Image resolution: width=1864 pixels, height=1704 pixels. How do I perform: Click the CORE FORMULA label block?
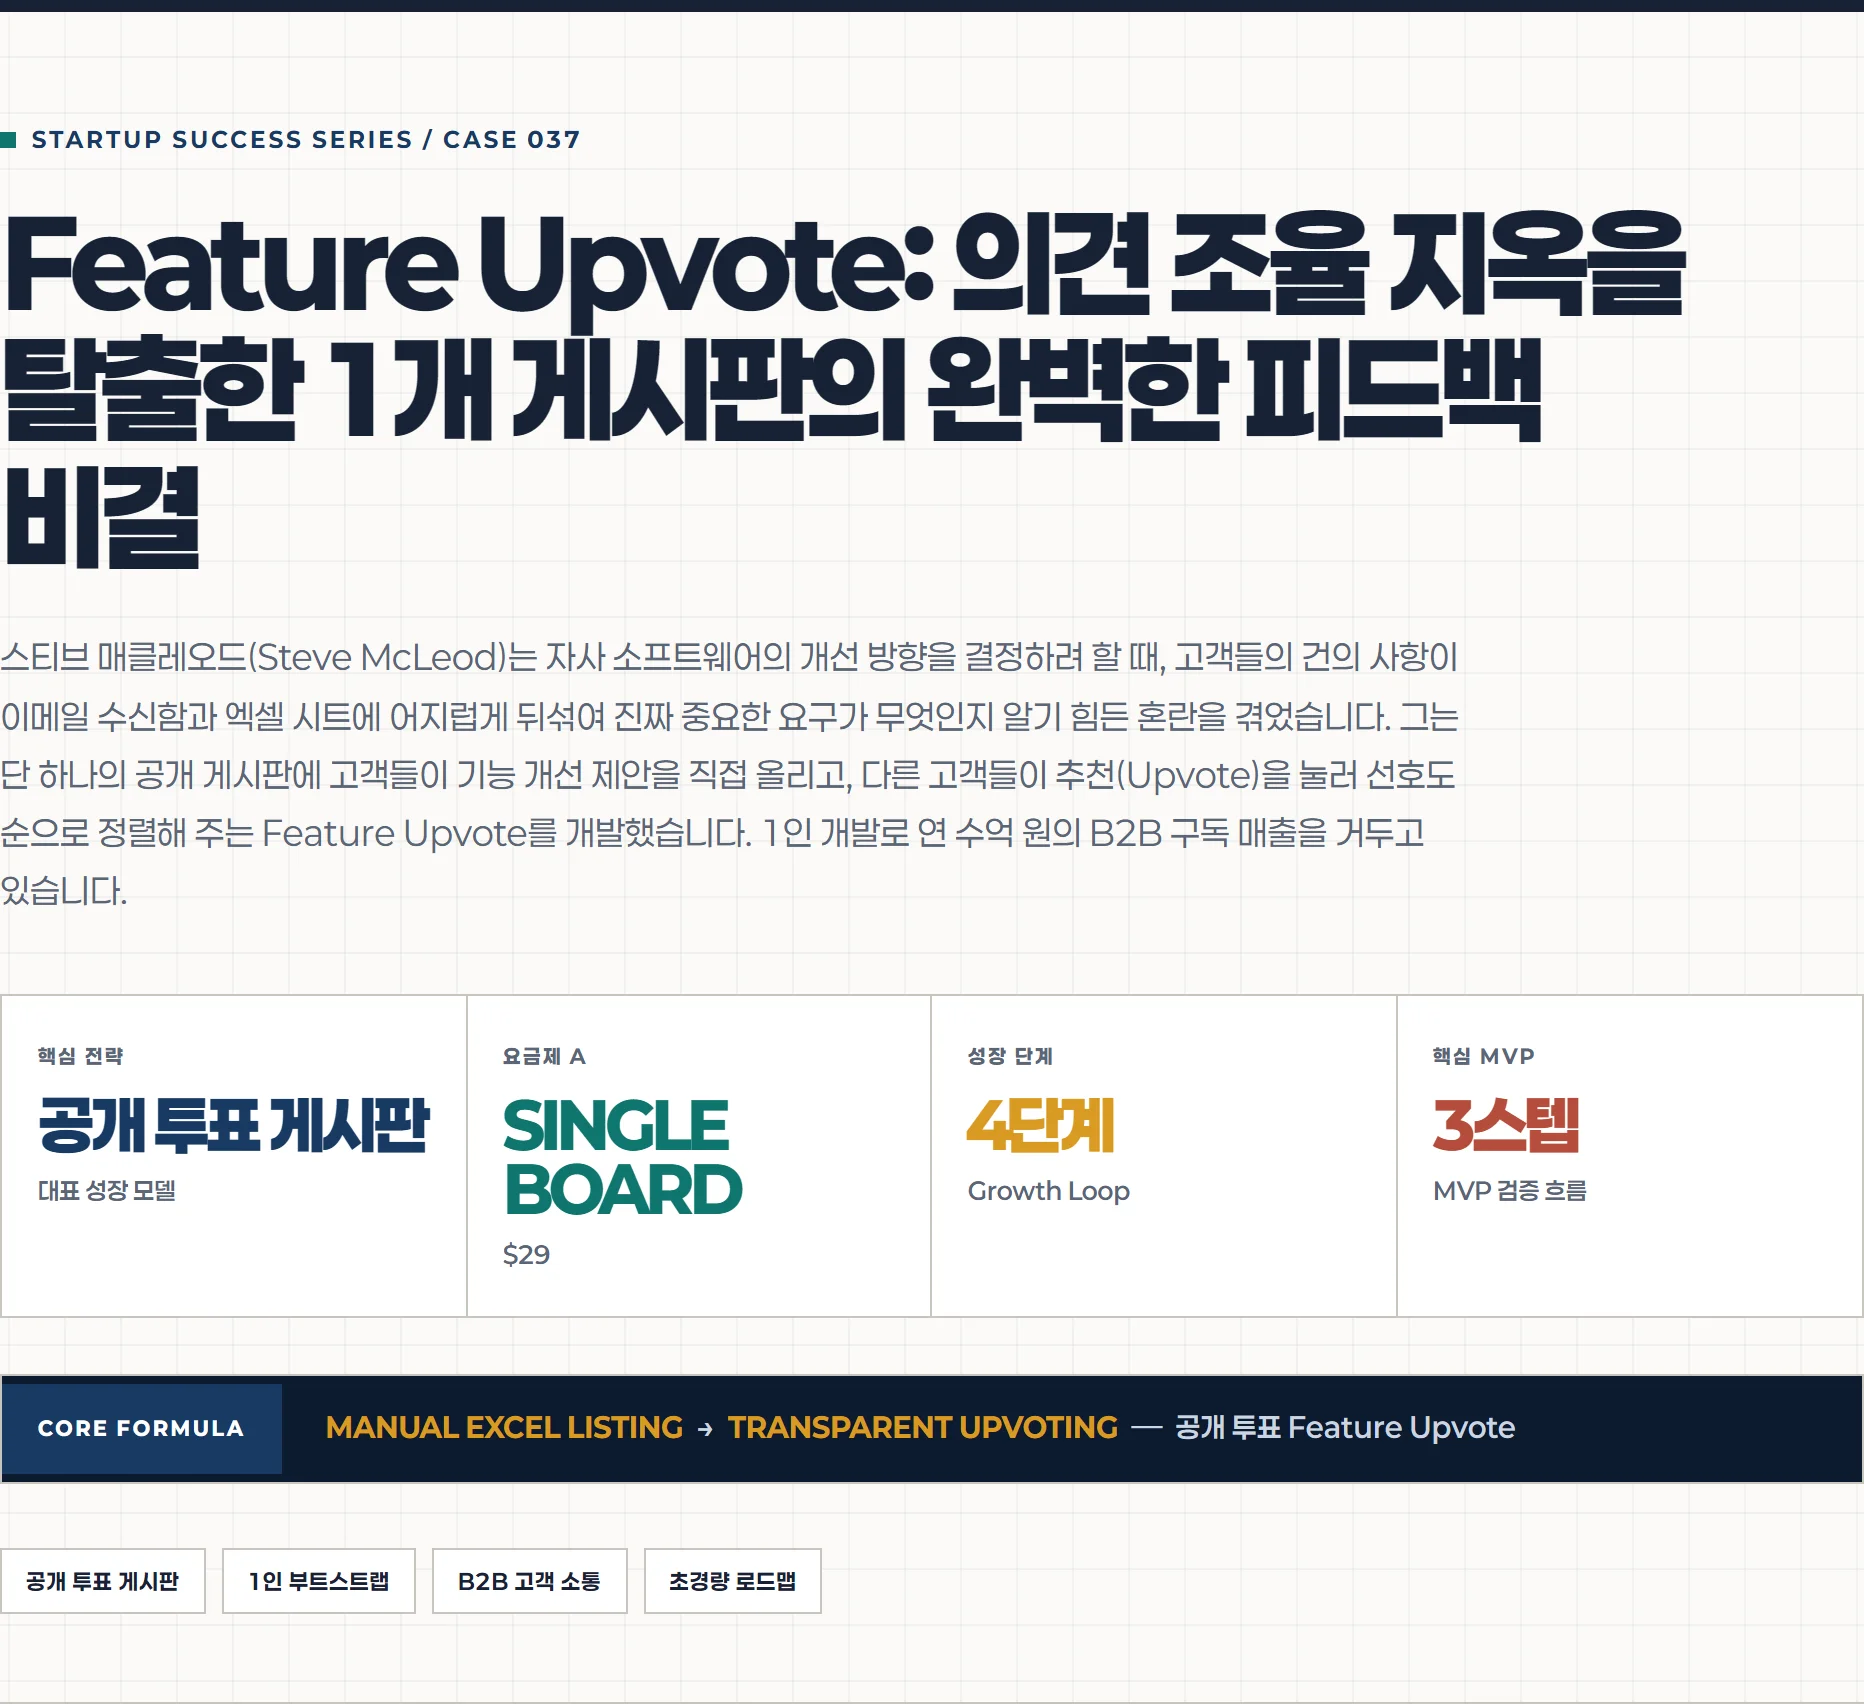(x=141, y=1428)
